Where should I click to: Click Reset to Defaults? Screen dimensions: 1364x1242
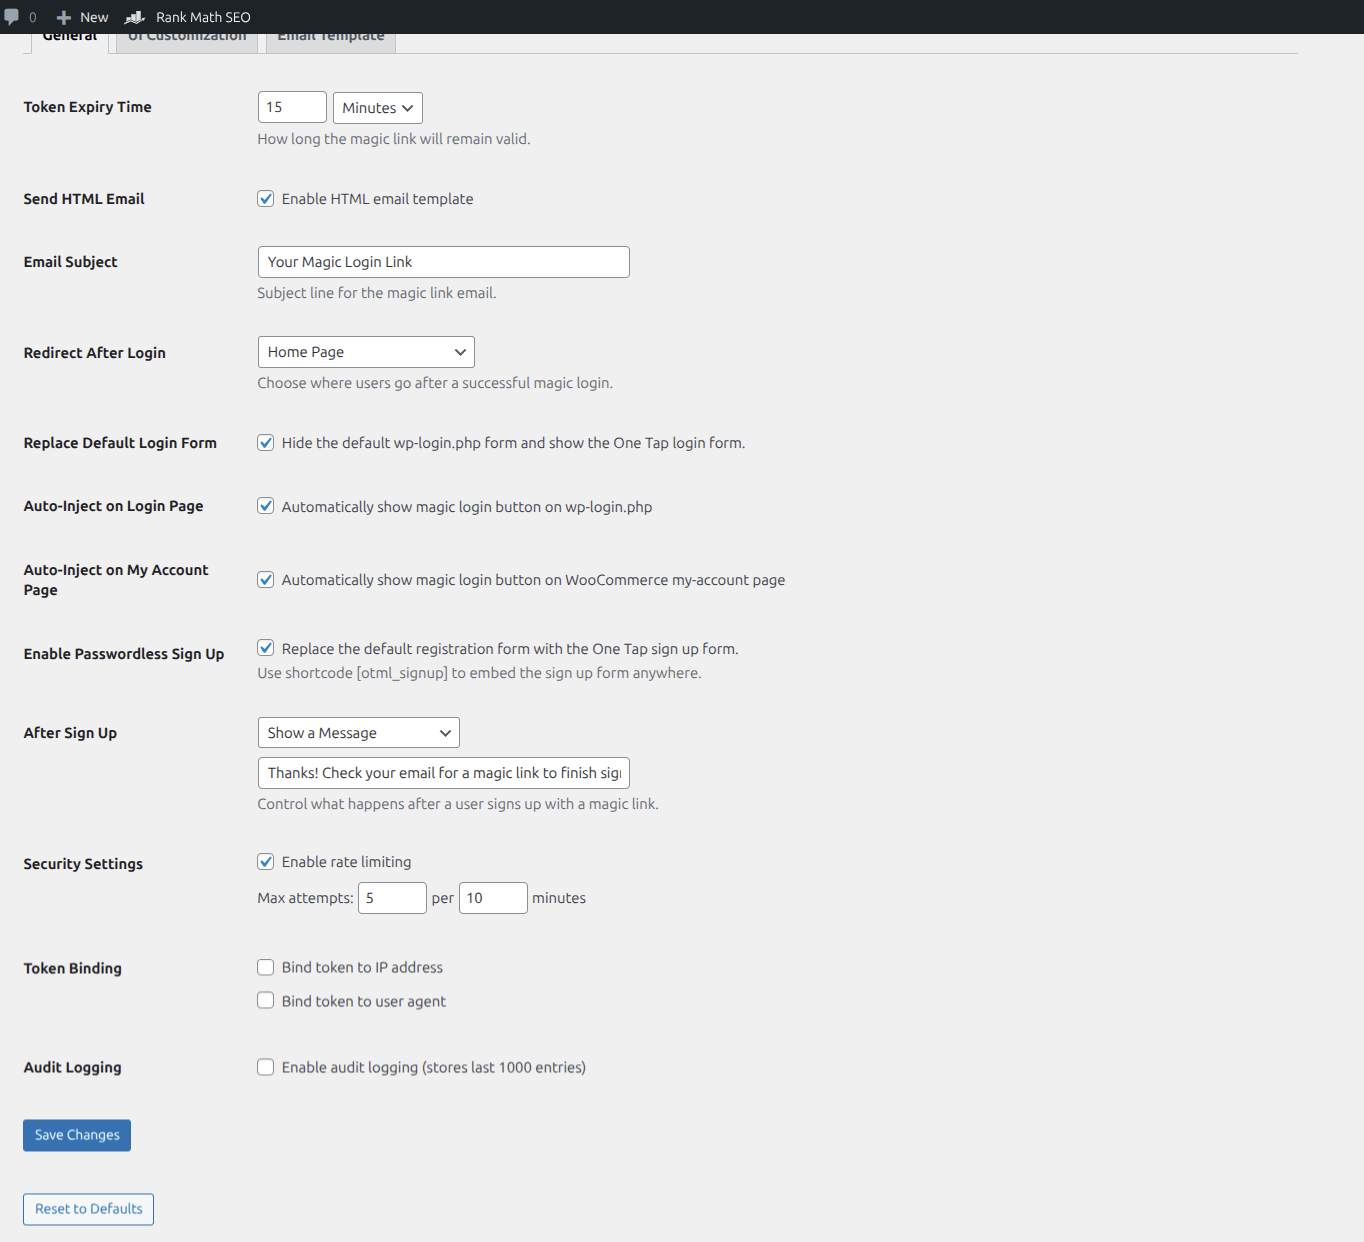(x=87, y=1209)
